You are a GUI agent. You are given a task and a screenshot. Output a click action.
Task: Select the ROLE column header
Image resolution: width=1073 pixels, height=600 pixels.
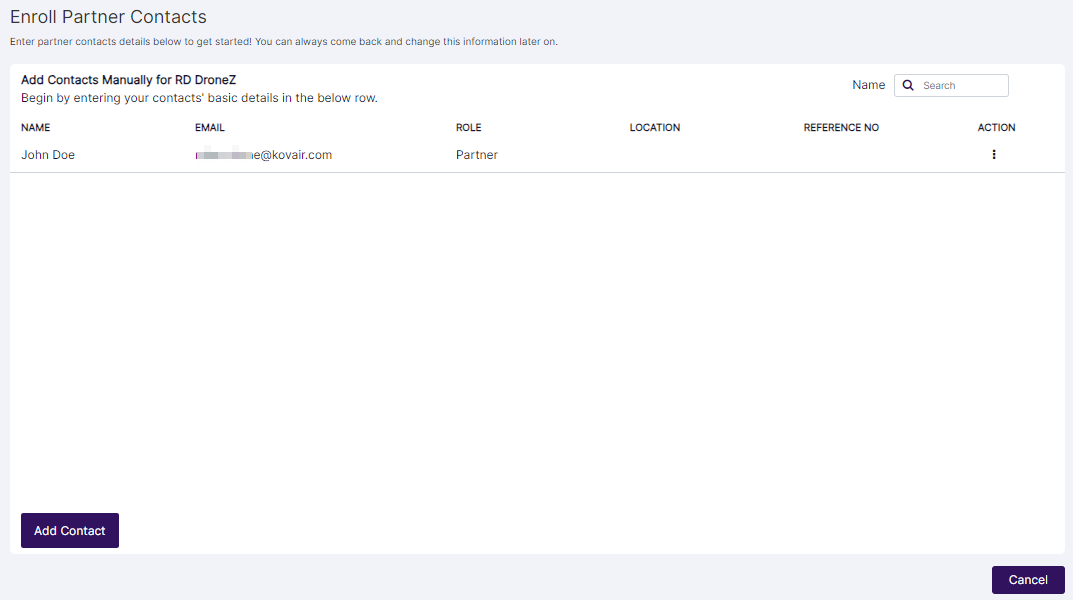tap(468, 127)
